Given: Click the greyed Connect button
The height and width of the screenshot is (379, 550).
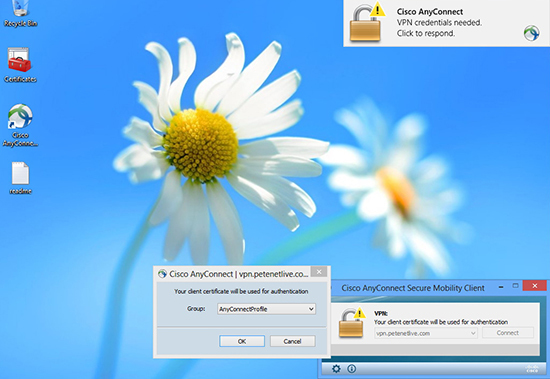Looking at the screenshot, I should click(x=508, y=333).
